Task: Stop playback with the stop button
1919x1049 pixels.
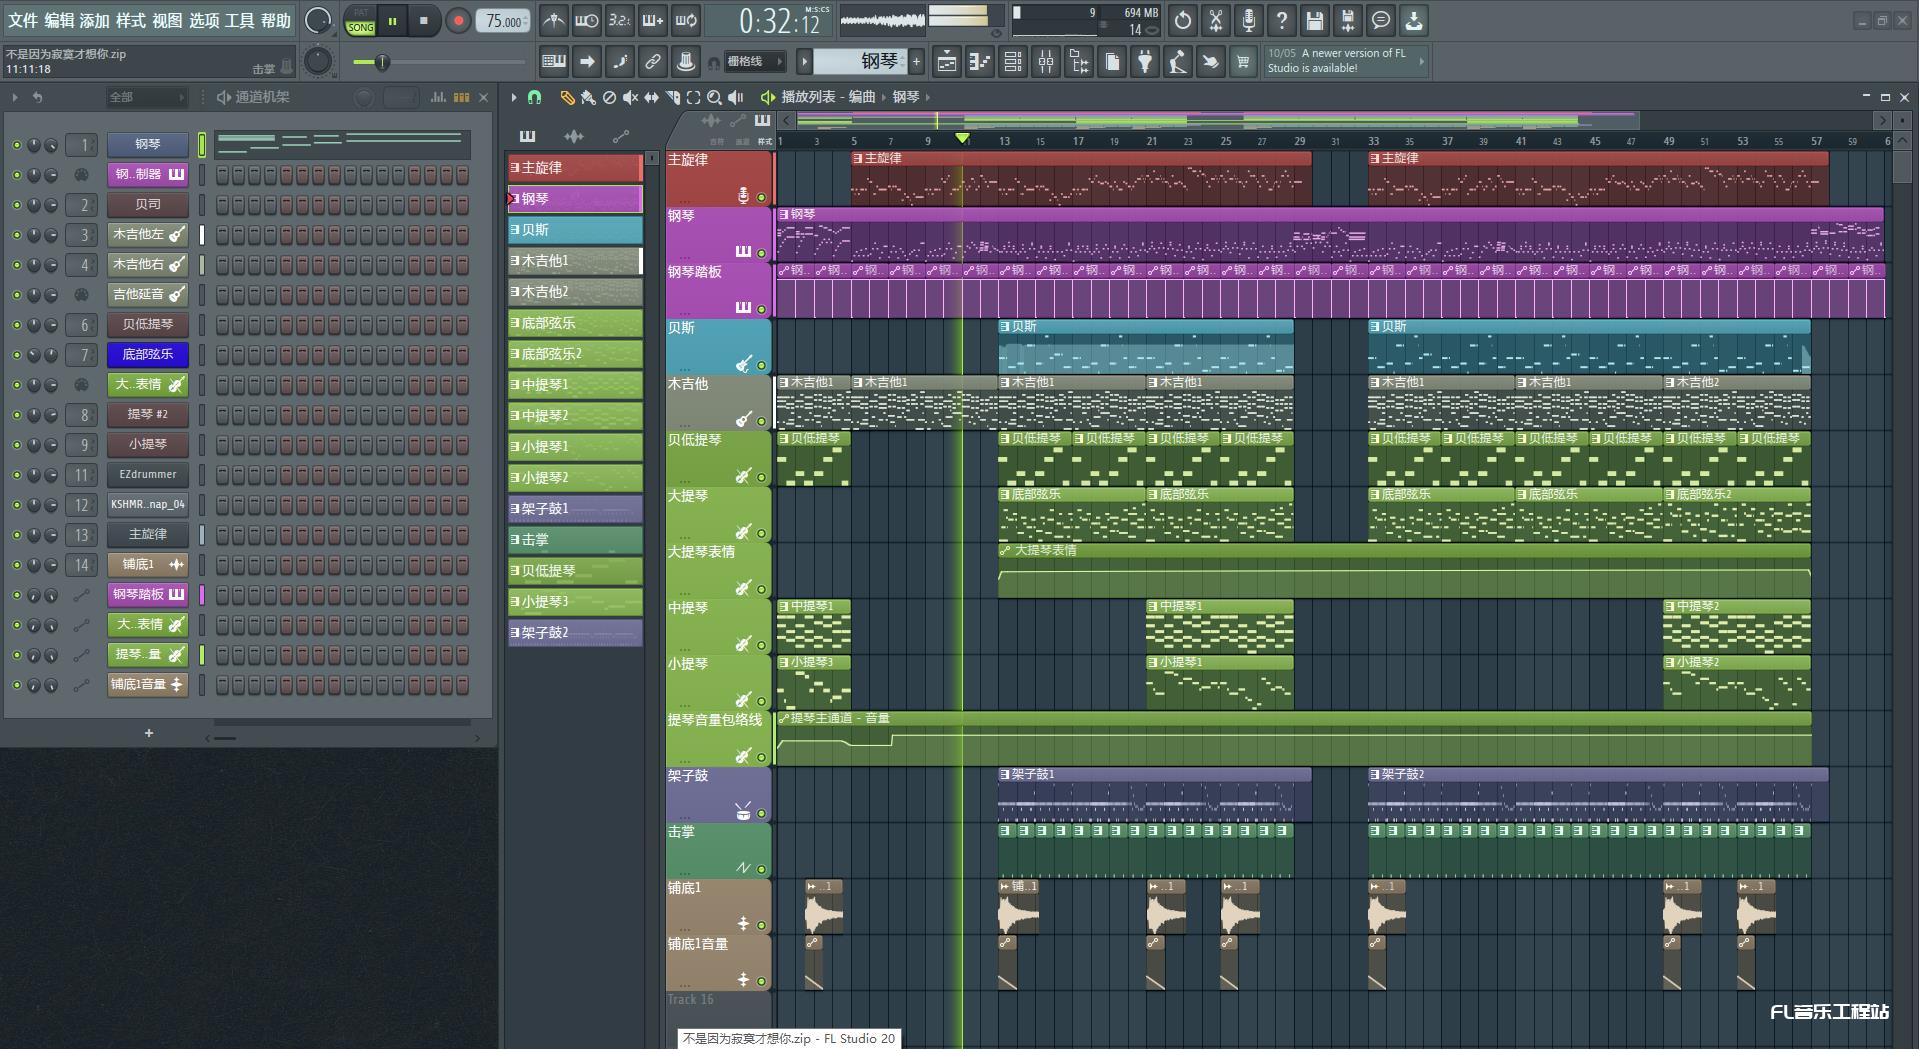Action: (x=424, y=20)
